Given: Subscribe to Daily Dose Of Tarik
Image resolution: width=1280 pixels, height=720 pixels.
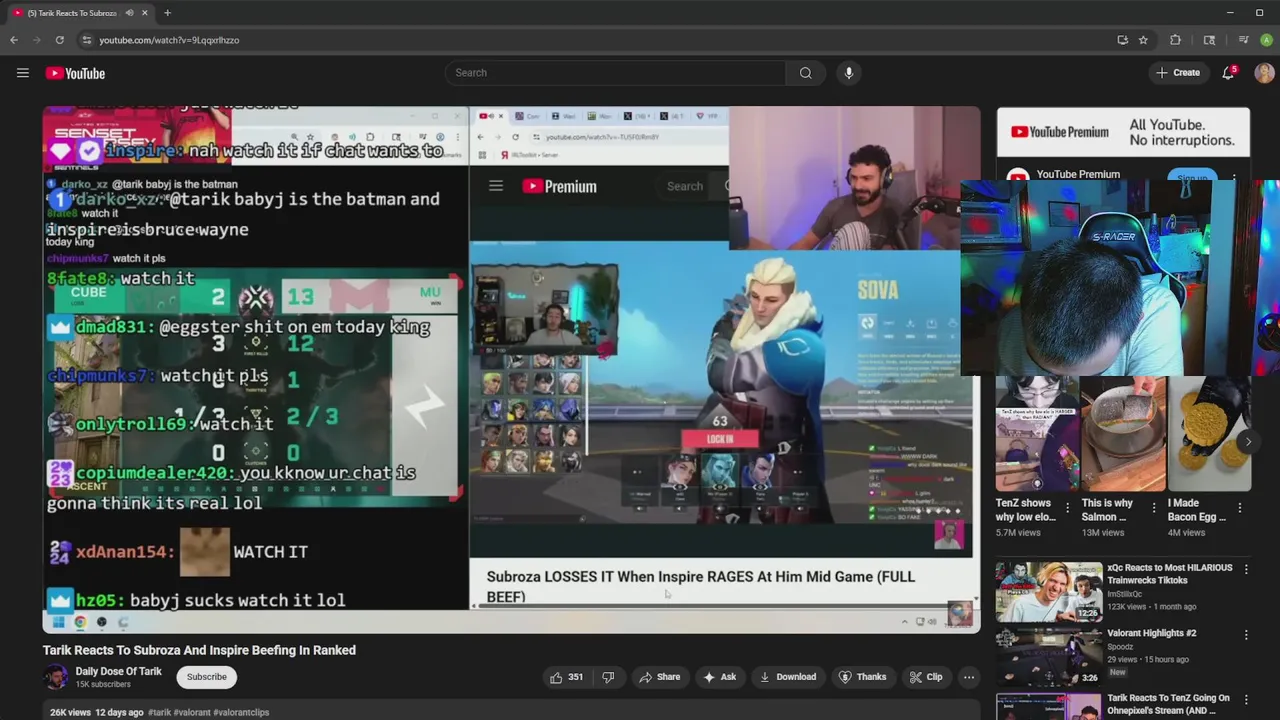Looking at the screenshot, I should (207, 677).
